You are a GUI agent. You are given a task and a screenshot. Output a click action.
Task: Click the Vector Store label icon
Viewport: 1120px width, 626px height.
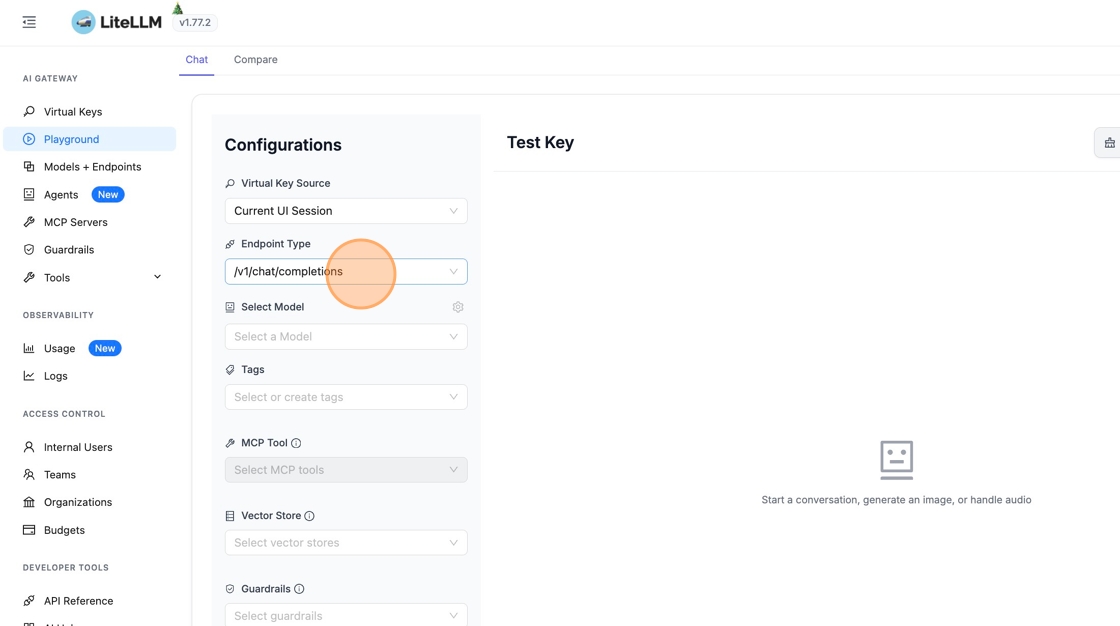point(230,516)
